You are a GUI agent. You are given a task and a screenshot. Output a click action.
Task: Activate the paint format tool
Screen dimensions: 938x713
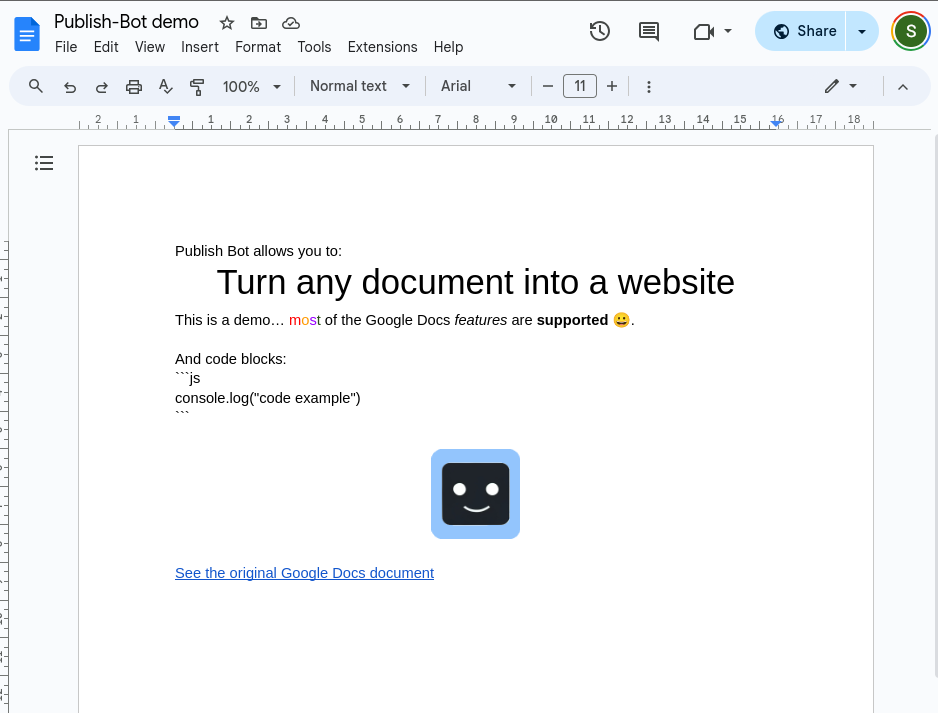point(197,87)
